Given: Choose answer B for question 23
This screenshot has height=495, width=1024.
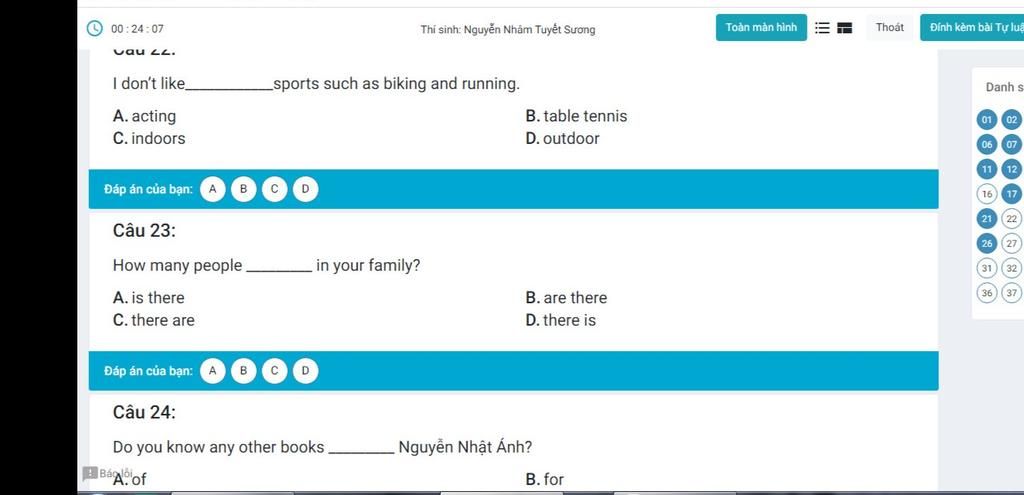Looking at the screenshot, I should [244, 371].
